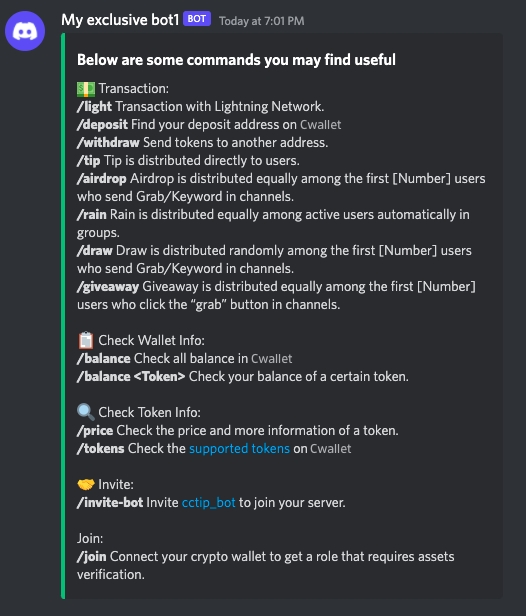Click the /invite-bot command text
Viewport: 526px width, 616px height.
[110, 502]
